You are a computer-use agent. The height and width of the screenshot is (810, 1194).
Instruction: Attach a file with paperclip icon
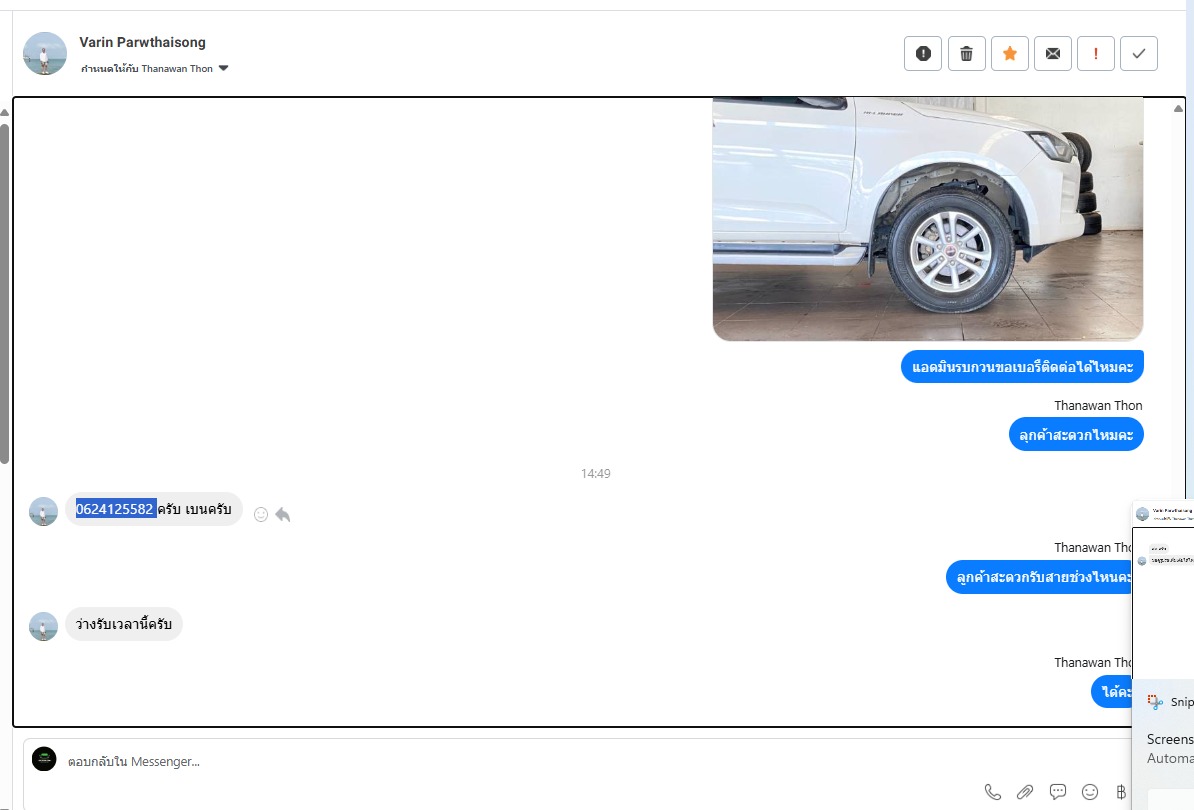(1025, 792)
